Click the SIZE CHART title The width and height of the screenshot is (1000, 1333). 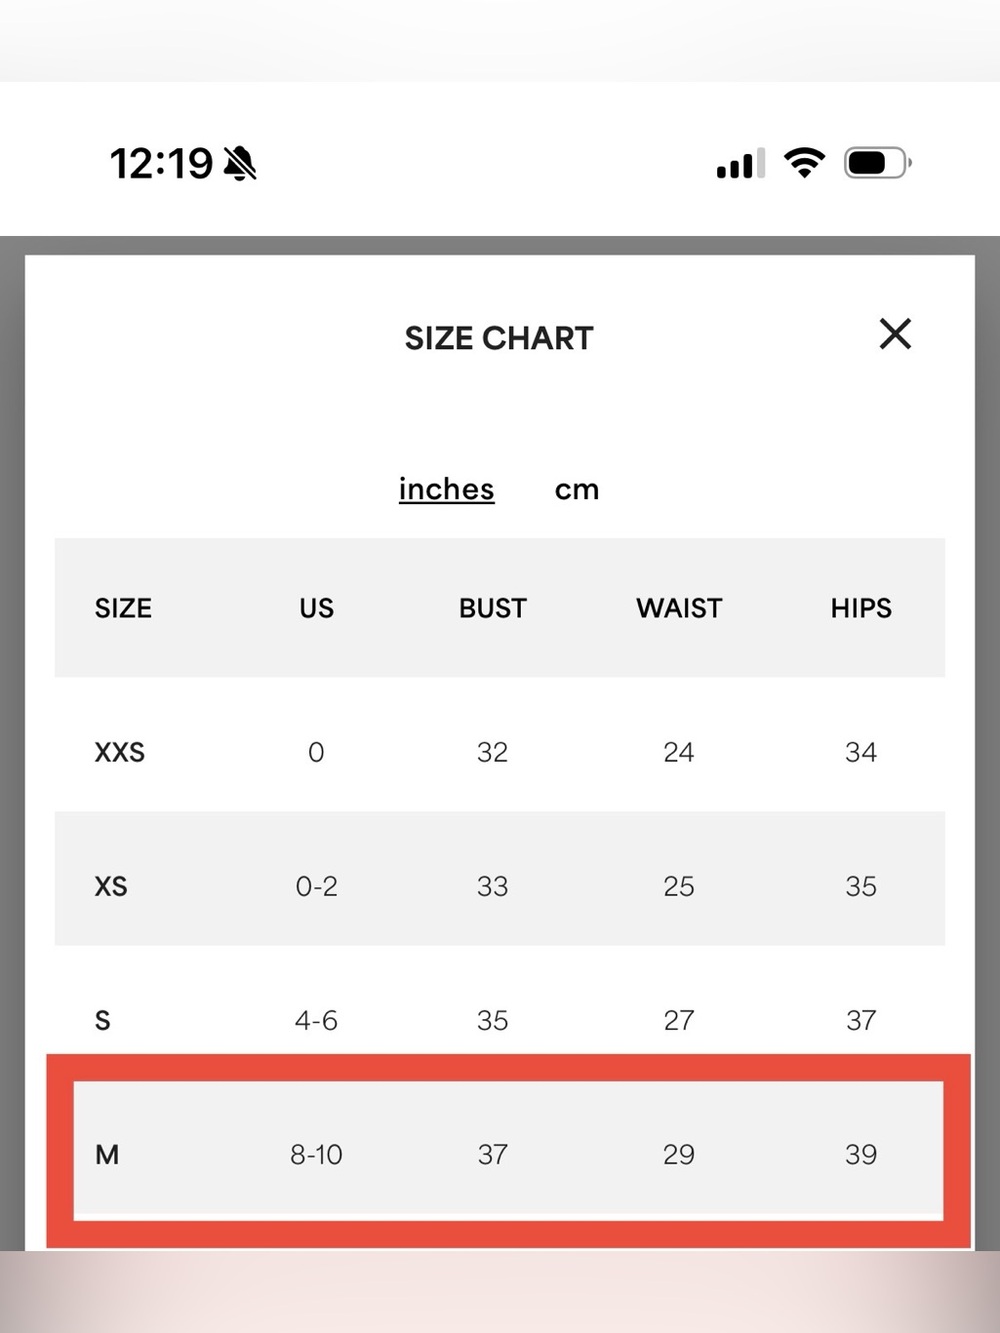[x=499, y=339]
